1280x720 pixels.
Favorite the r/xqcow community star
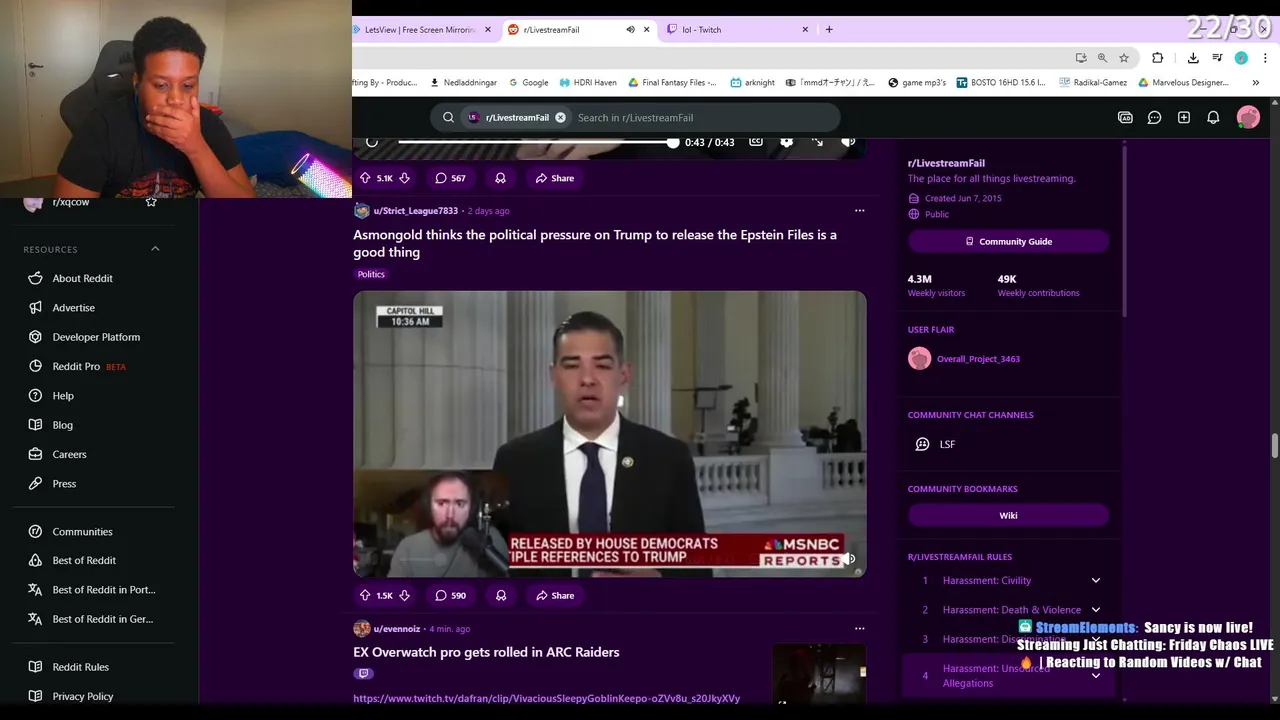pos(151,202)
